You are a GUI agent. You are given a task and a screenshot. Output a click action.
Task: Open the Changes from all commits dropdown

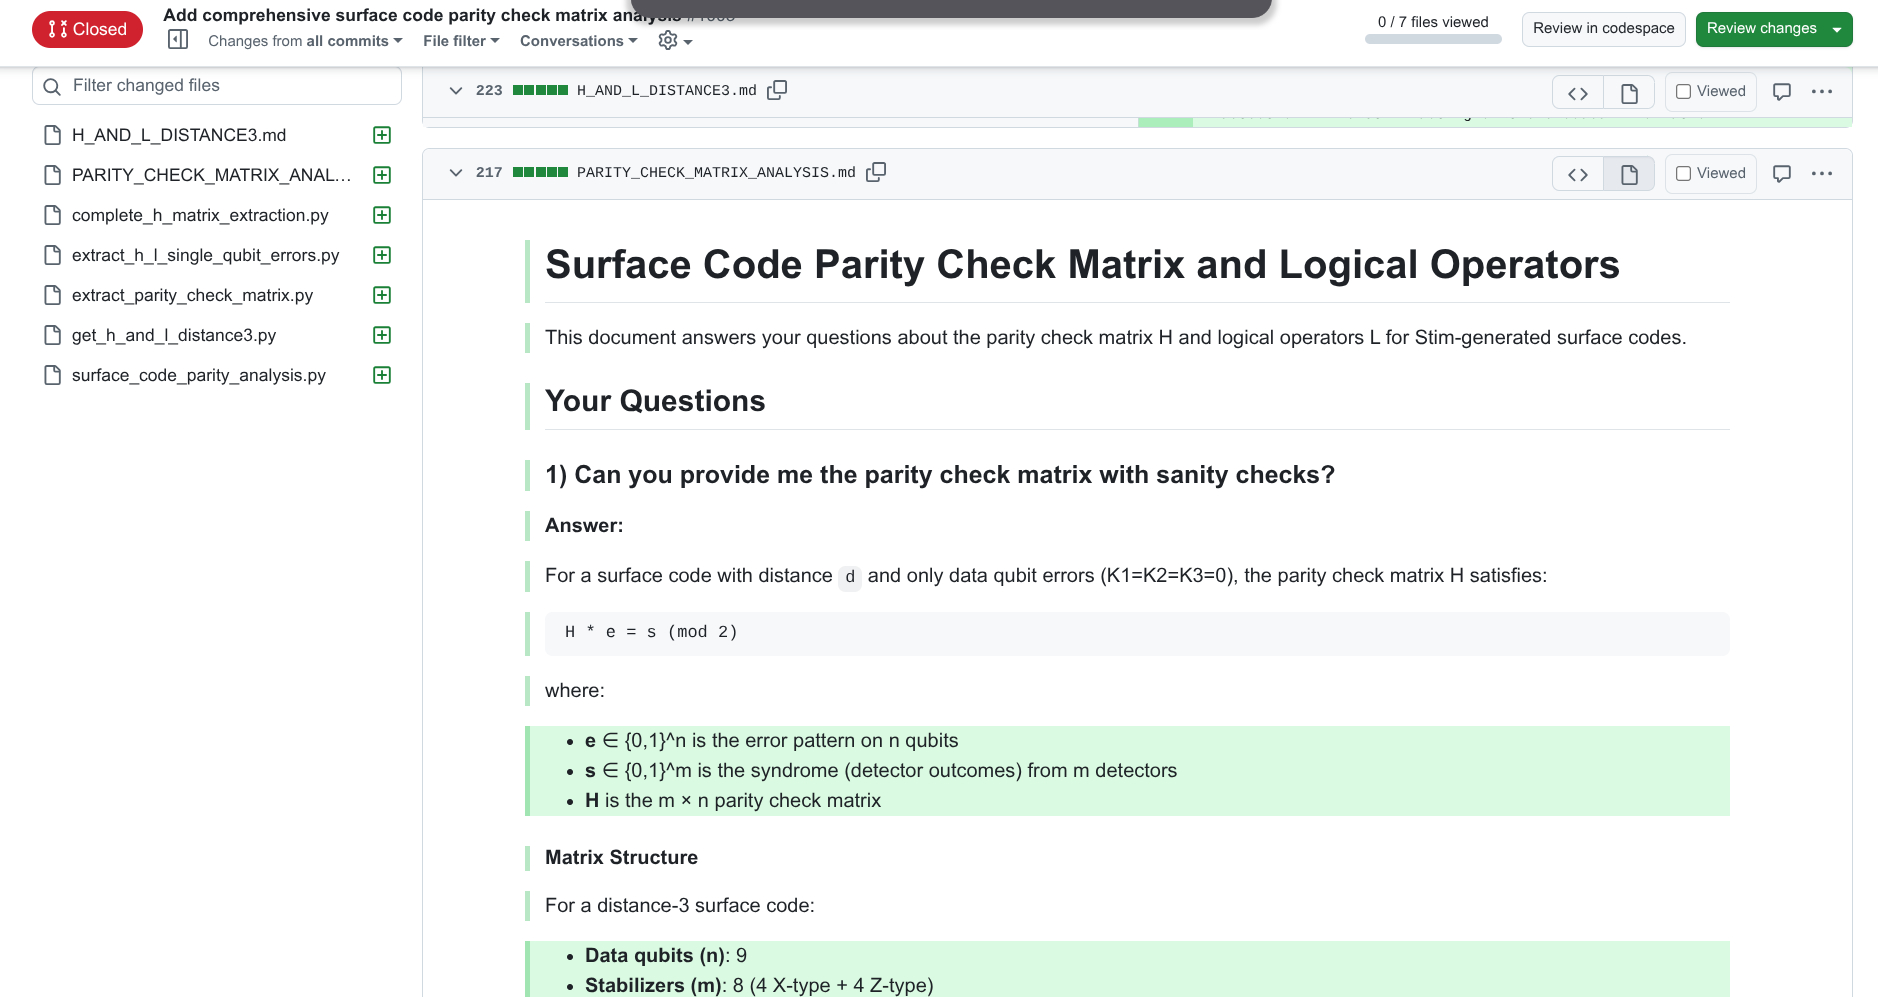[x=305, y=41]
